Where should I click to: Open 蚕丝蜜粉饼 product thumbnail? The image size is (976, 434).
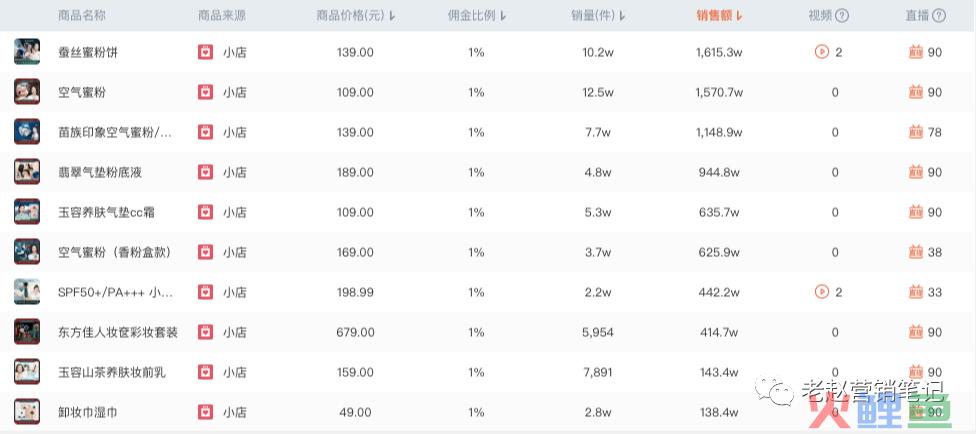tap(27, 52)
